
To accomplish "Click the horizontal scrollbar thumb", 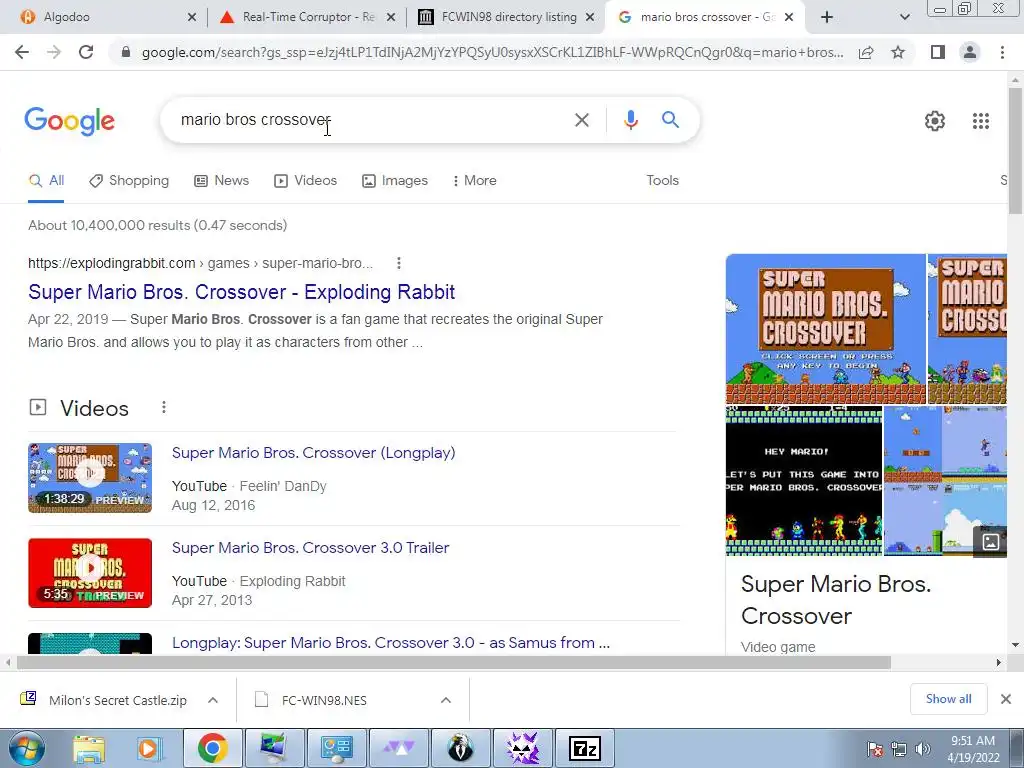I will pyautogui.click(x=454, y=662).
